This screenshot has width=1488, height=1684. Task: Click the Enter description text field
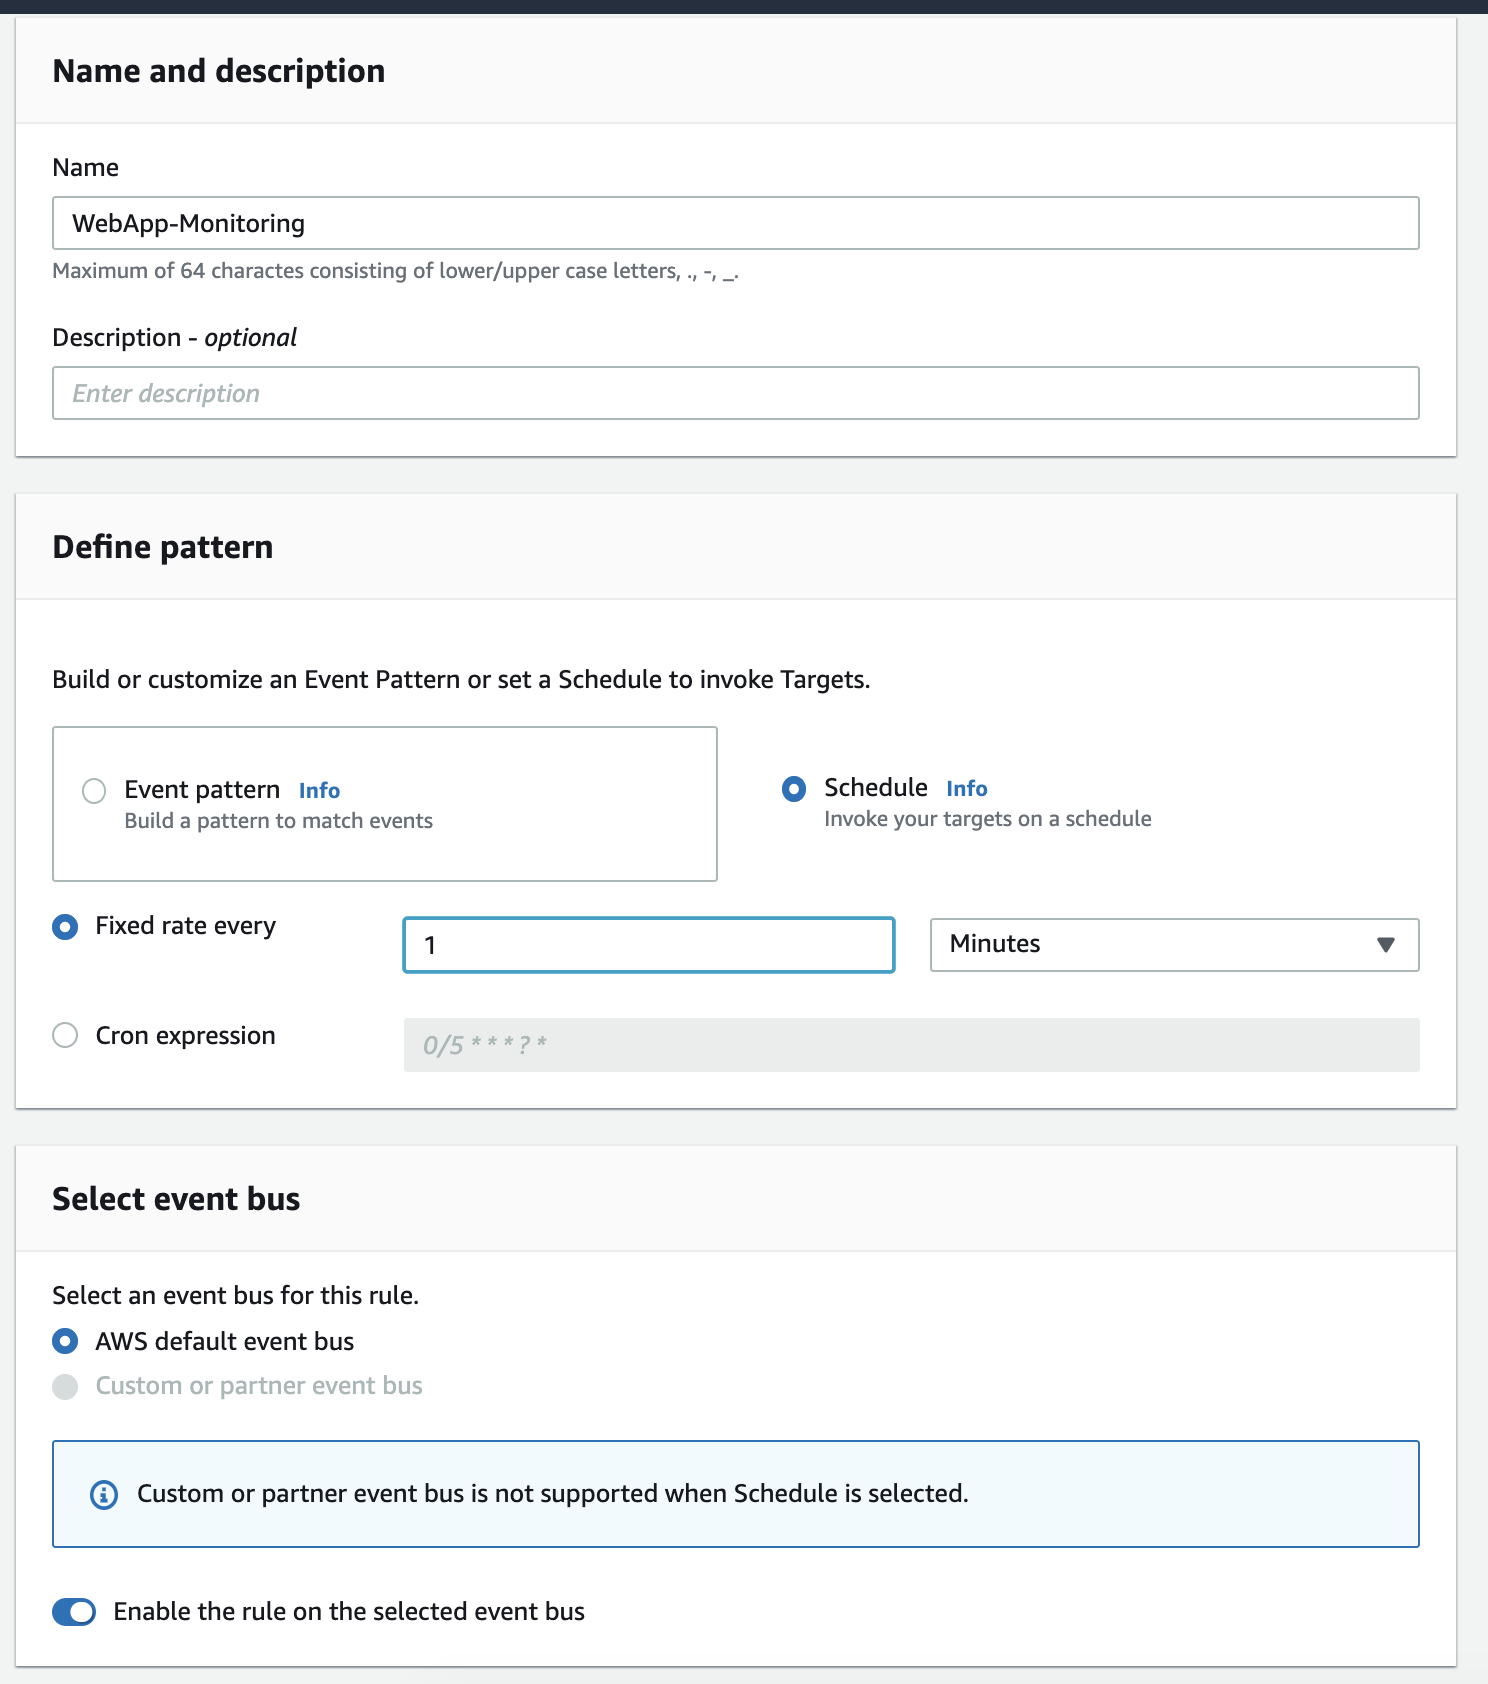(x=735, y=393)
